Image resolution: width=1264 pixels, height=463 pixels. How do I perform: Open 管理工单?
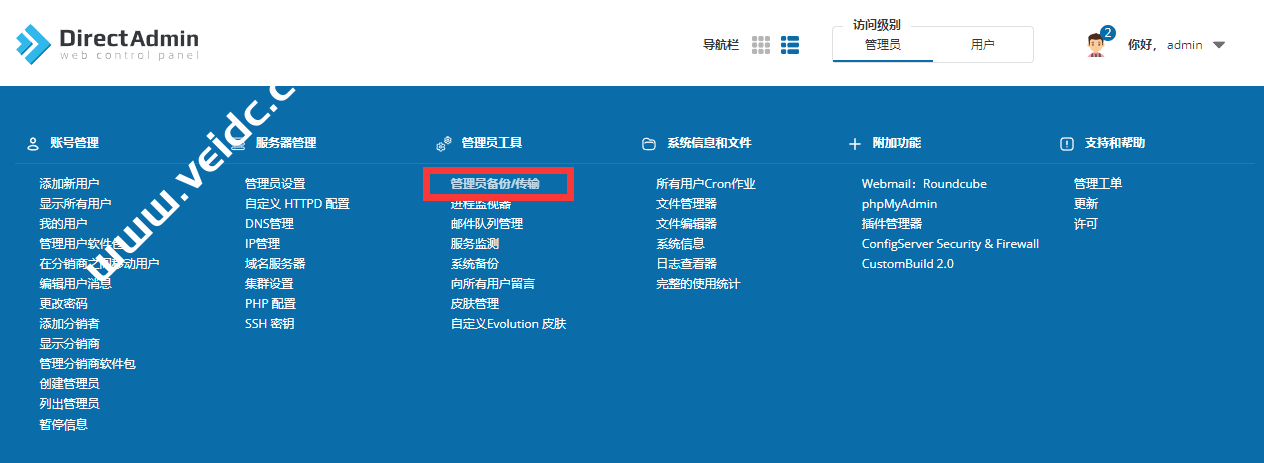(1098, 184)
